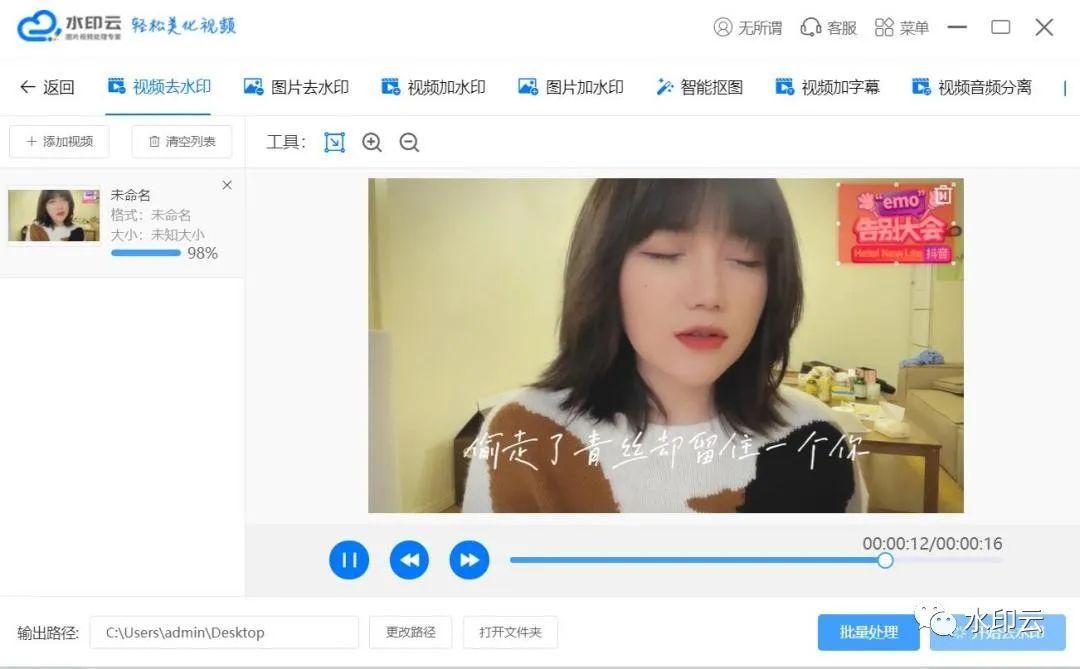
Task: Select the watermark selection box tool
Action: pyautogui.click(x=333, y=142)
